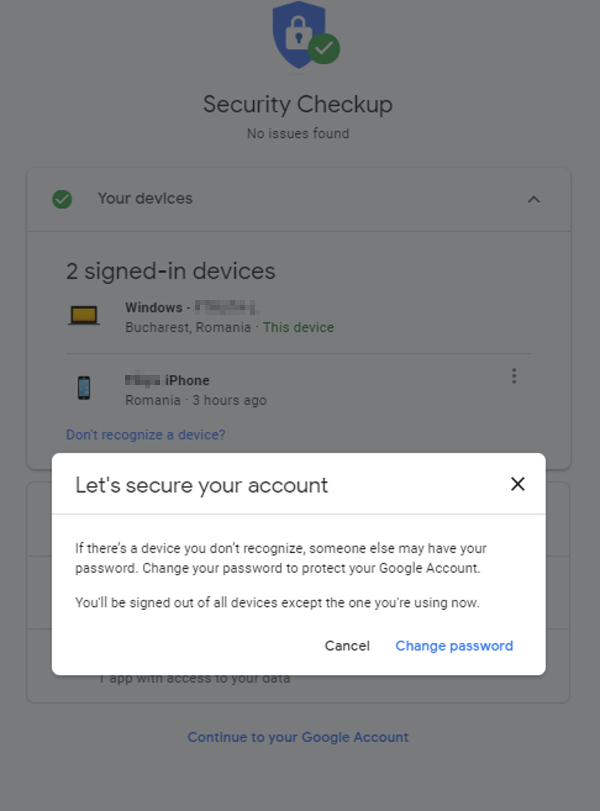Click the This device label

pos(298,327)
